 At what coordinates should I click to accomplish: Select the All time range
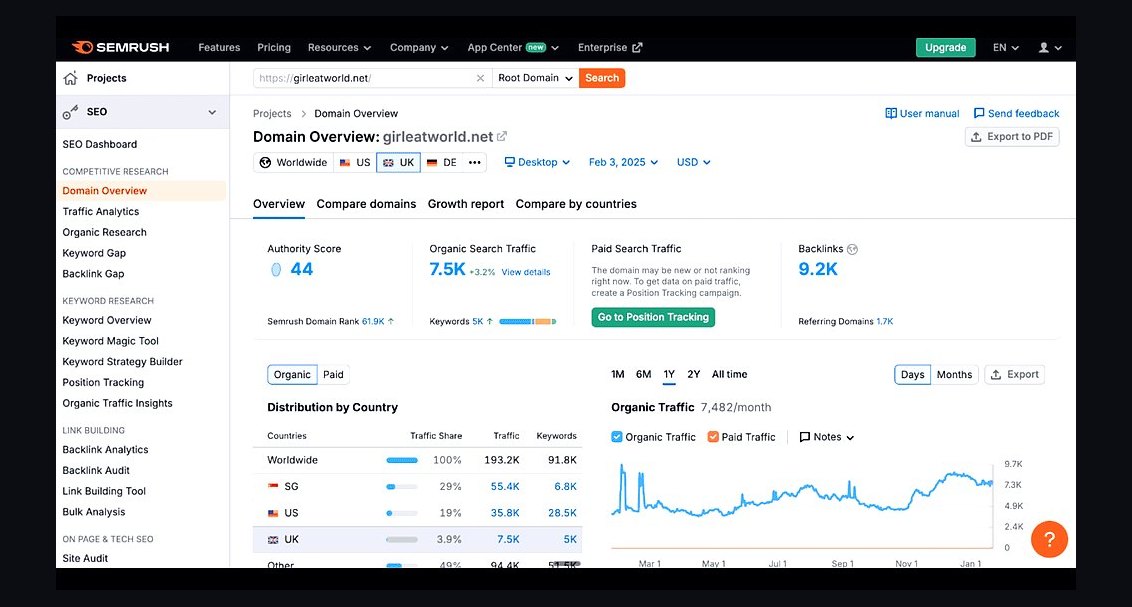click(729, 375)
